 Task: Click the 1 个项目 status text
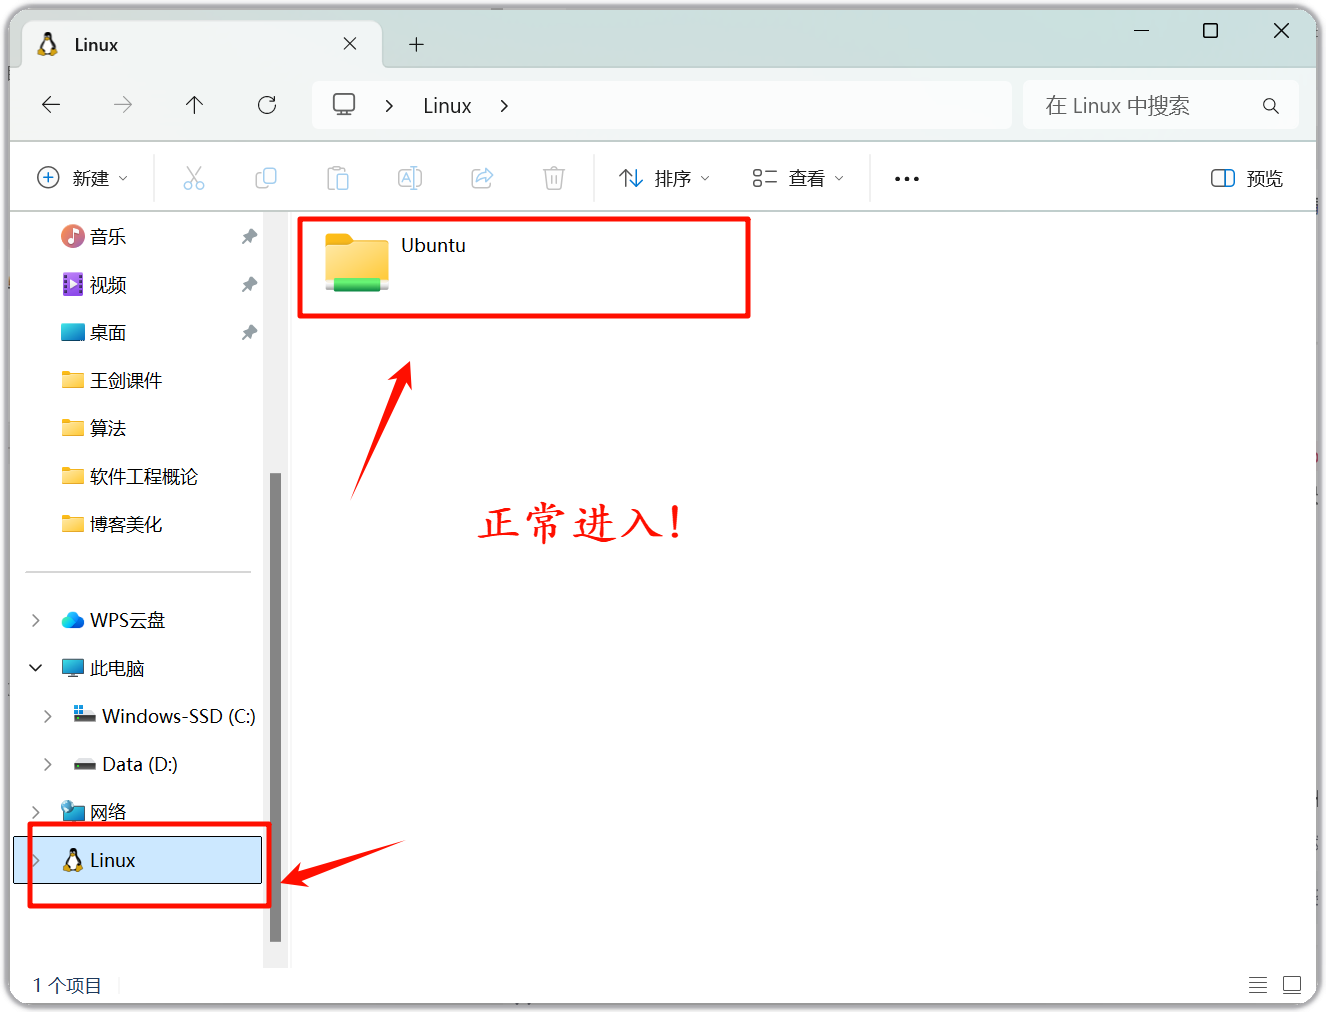pyautogui.click(x=67, y=986)
